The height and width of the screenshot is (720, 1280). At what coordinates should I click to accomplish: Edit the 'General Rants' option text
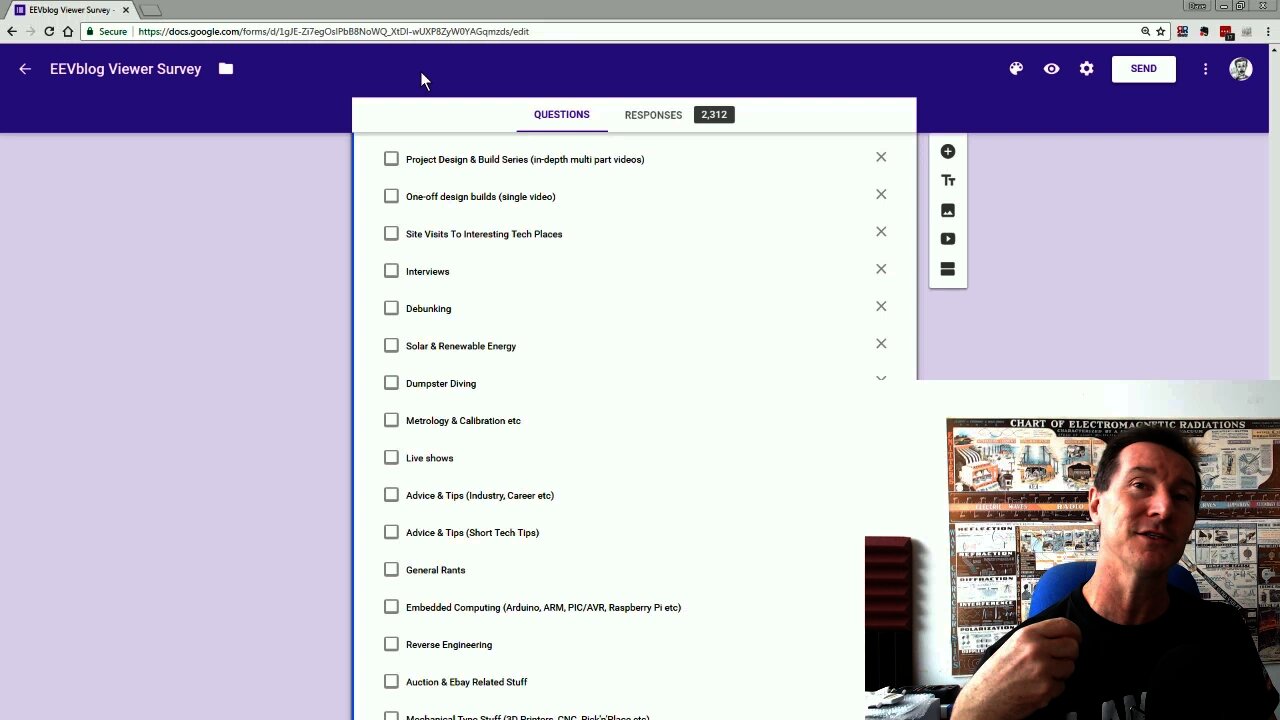435,570
